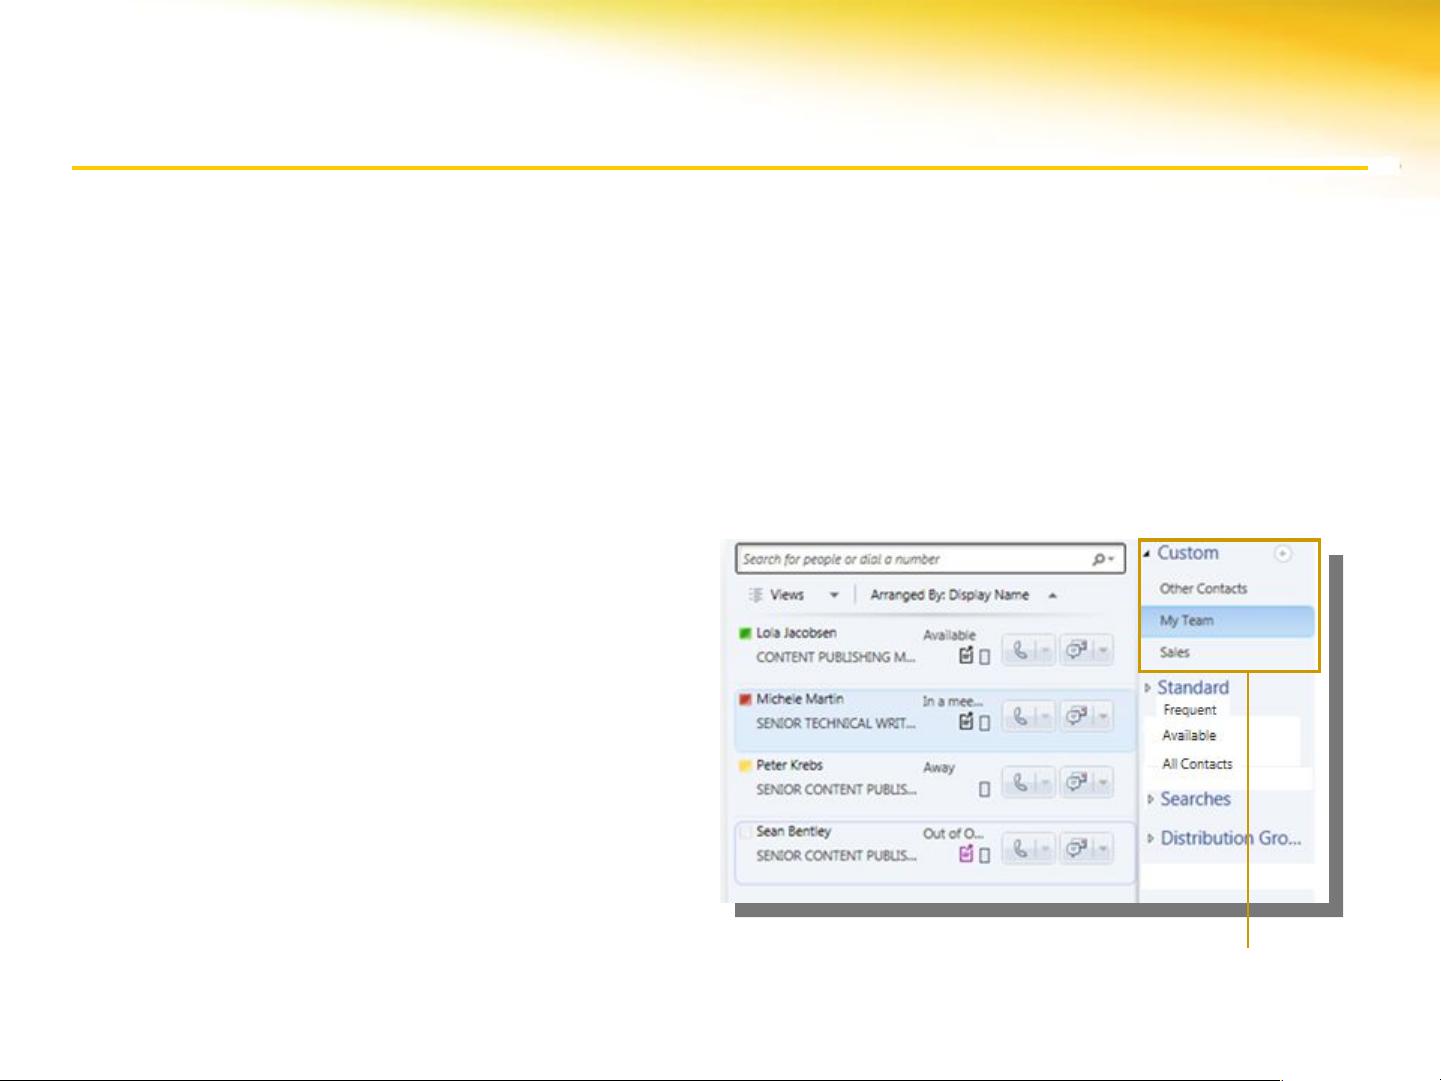Viewport: 1441px width, 1081px height.
Task: Click Lola Jacobsen's green presence indicator
Action: click(x=745, y=633)
